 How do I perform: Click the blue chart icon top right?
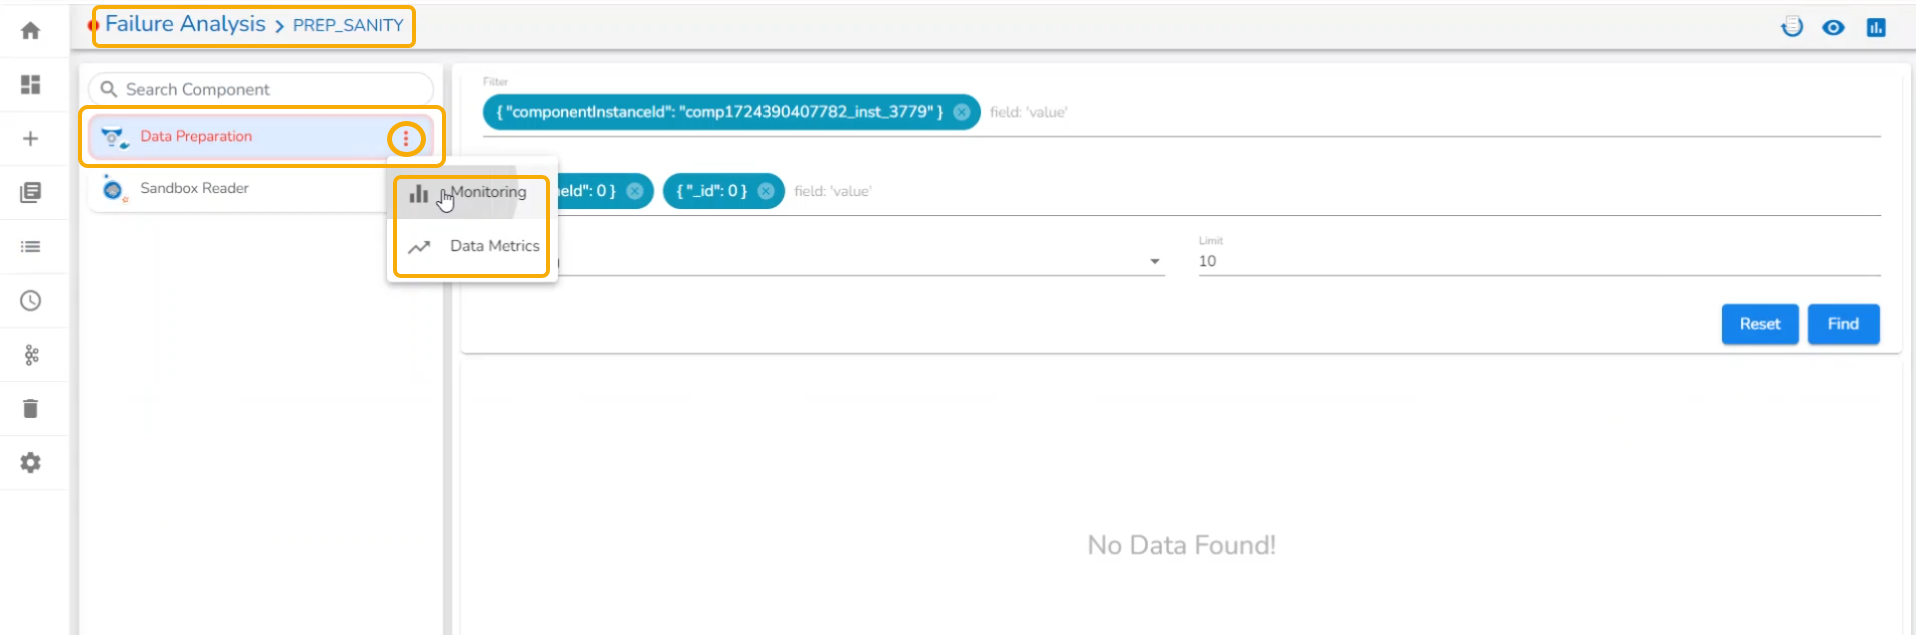[1876, 28]
